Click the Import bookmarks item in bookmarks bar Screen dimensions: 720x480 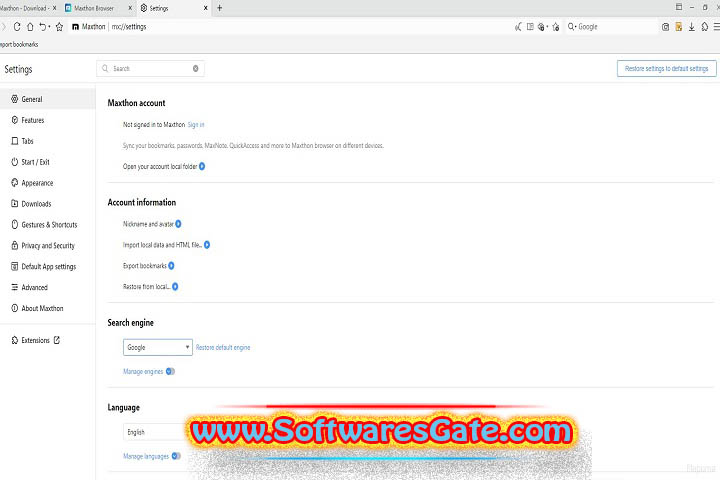(x=19, y=45)
